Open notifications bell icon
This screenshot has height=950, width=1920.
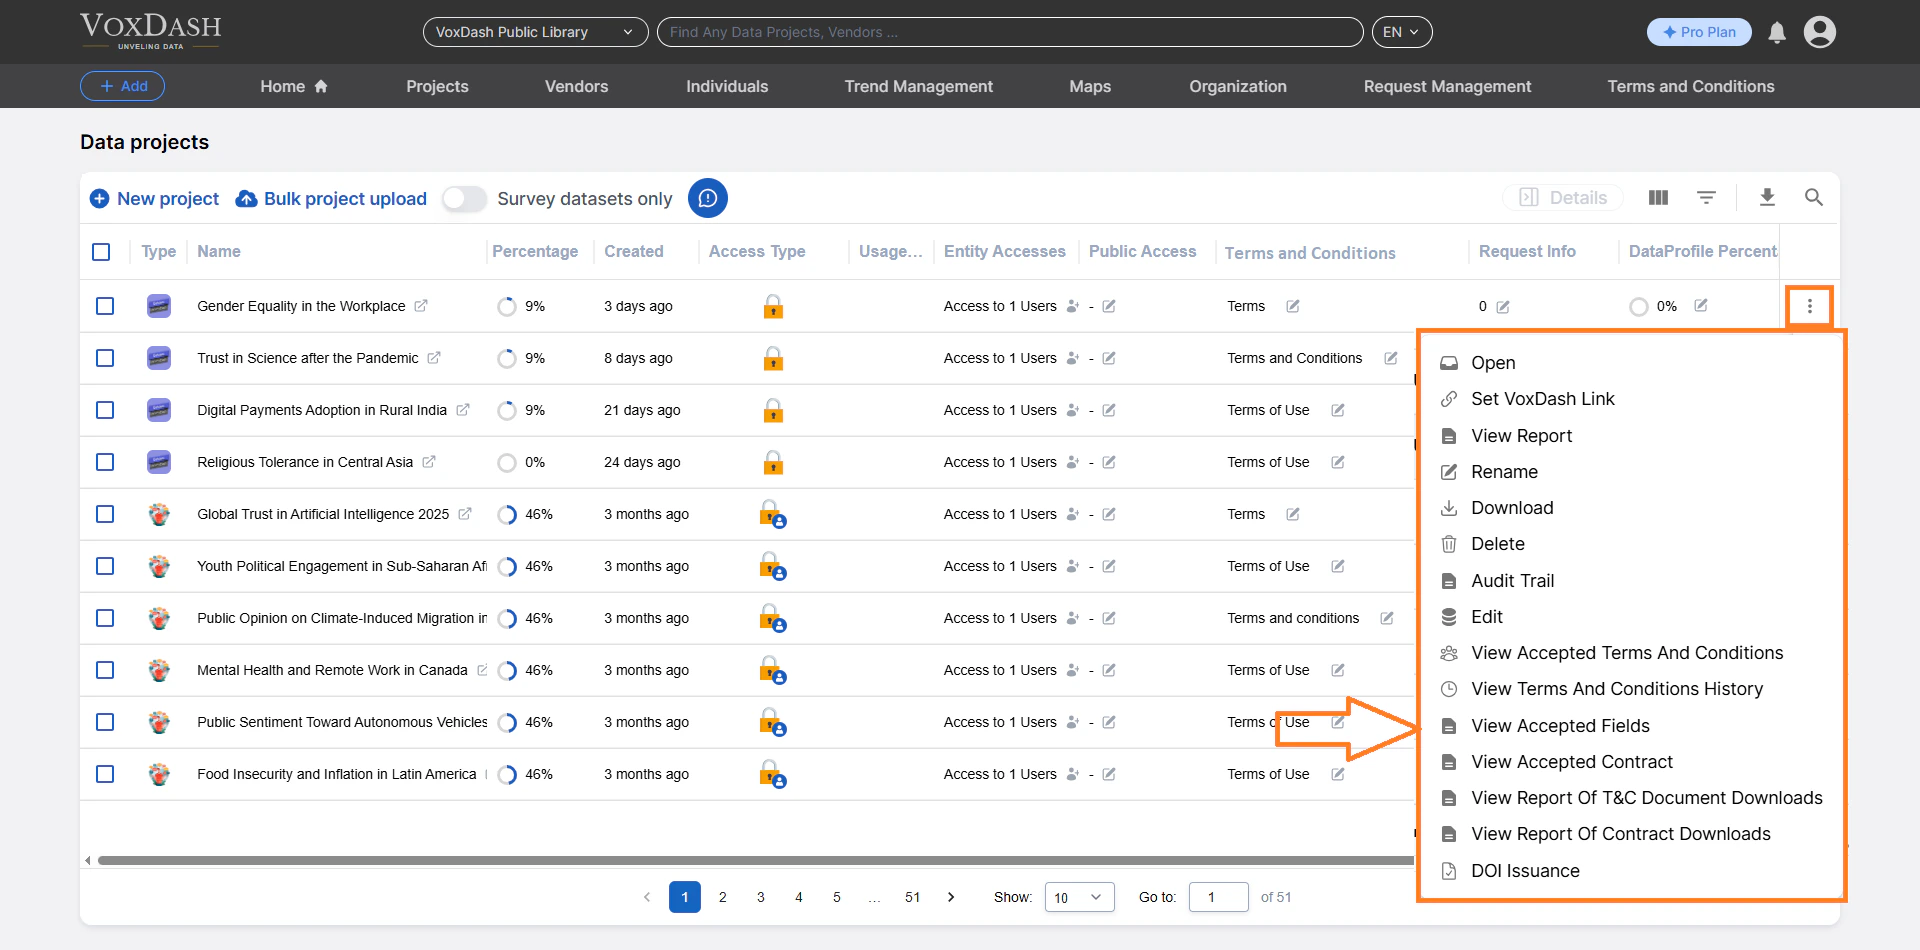1777,33
